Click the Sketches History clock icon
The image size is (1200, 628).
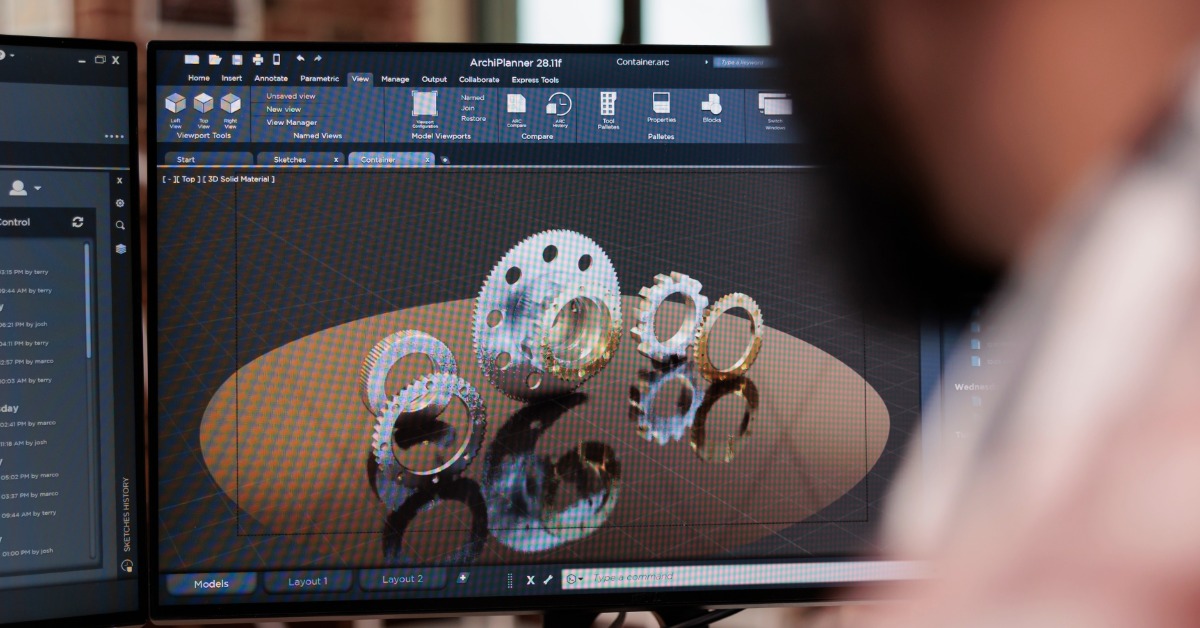click(x=126, y=566)
